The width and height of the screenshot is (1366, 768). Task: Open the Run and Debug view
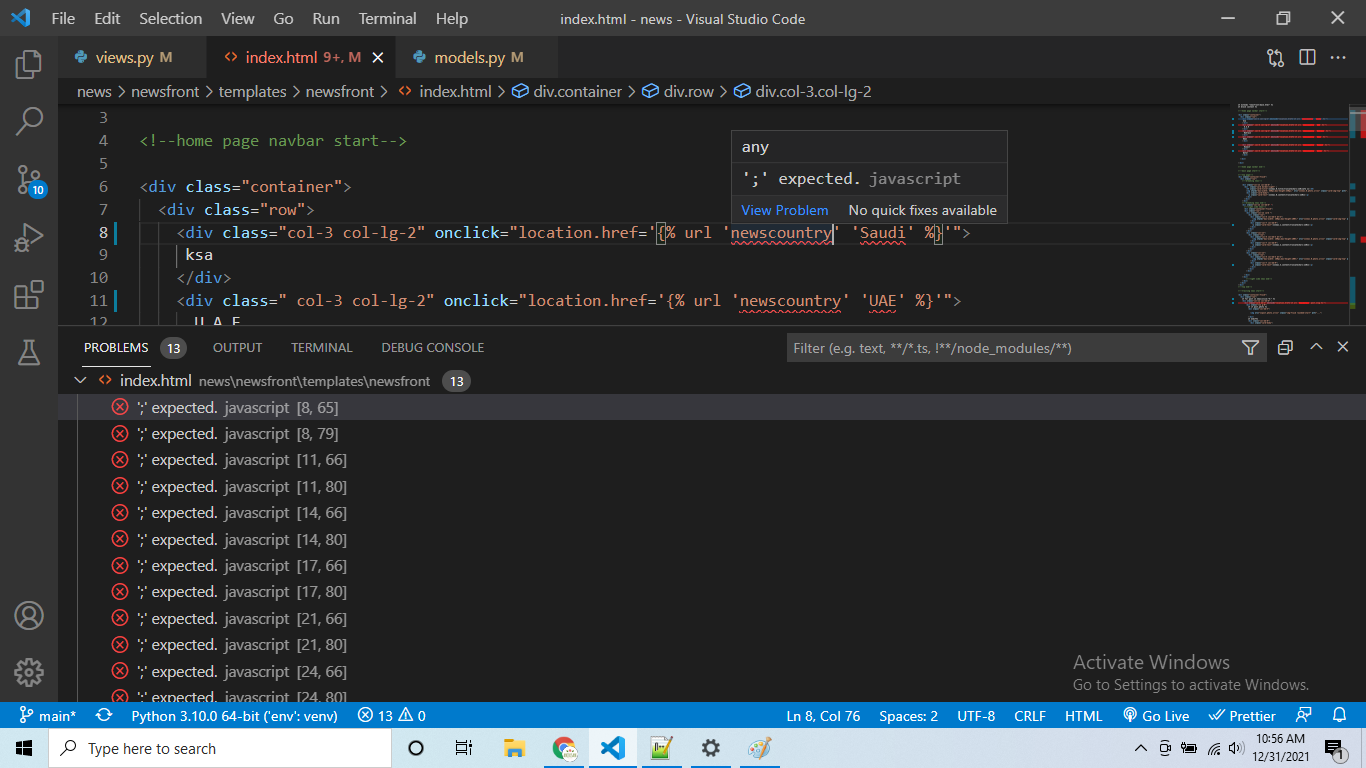click(29, 238)
